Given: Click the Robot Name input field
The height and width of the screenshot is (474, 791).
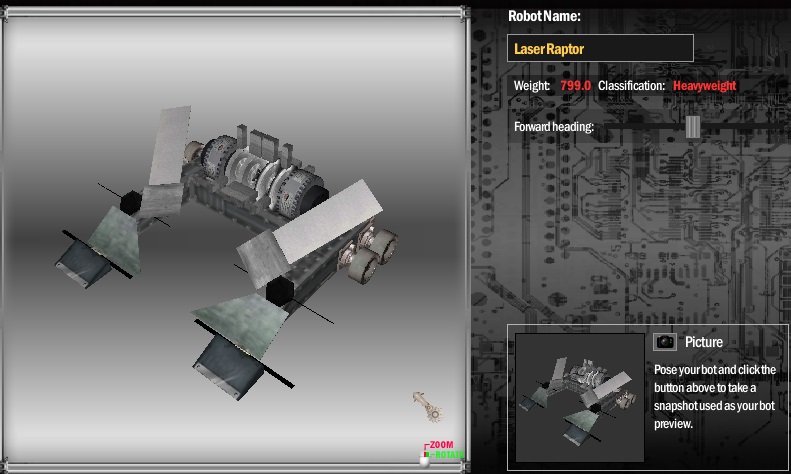Looking at the screenshot, I should pos(600,48).
